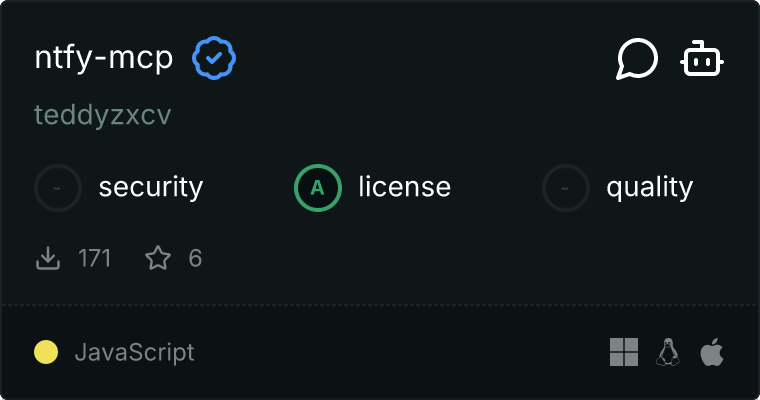
Task: Open the chat bubble icon
Action: [637, 60]
